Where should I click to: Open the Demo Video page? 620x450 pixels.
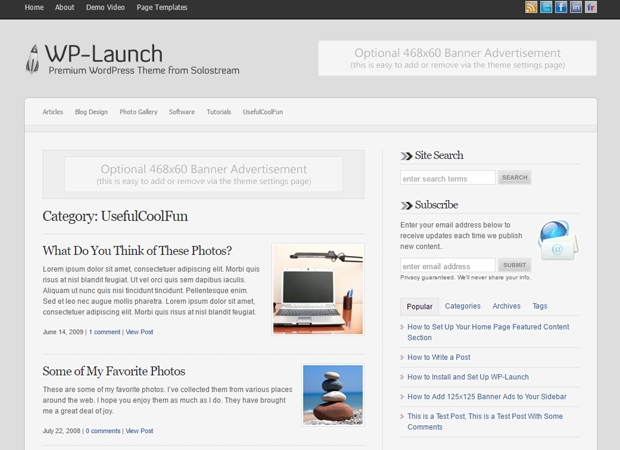pos(105,7)
